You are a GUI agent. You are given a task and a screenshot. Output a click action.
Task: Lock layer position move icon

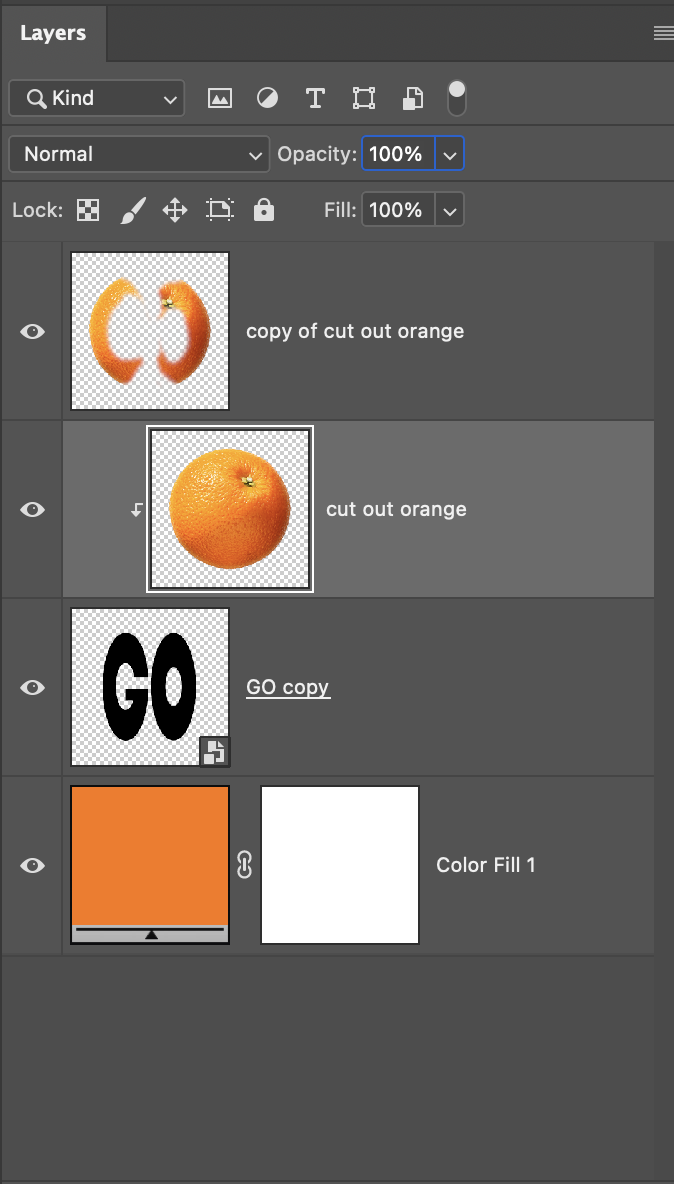point(175,210)
